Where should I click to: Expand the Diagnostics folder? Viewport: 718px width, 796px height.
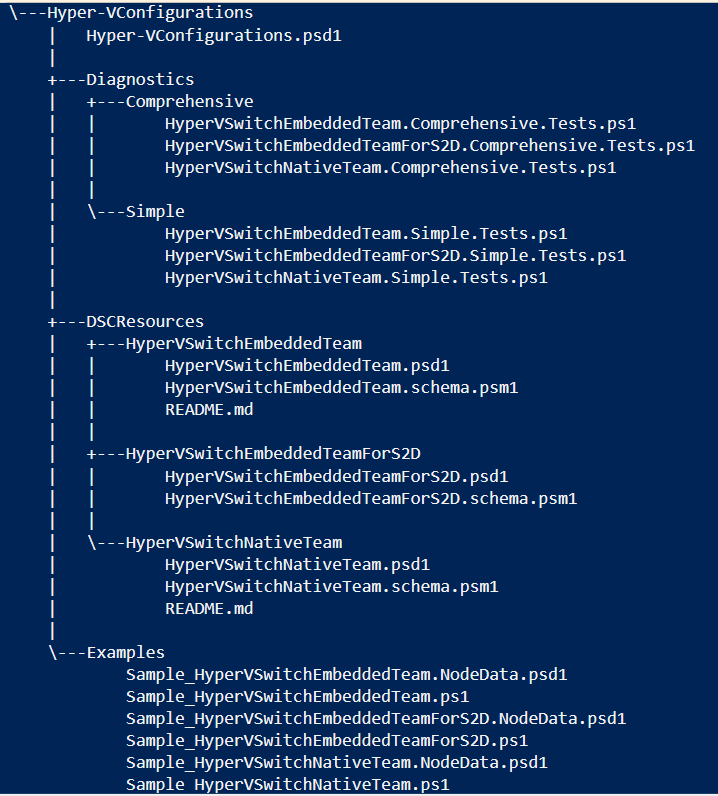click(140, 80)
